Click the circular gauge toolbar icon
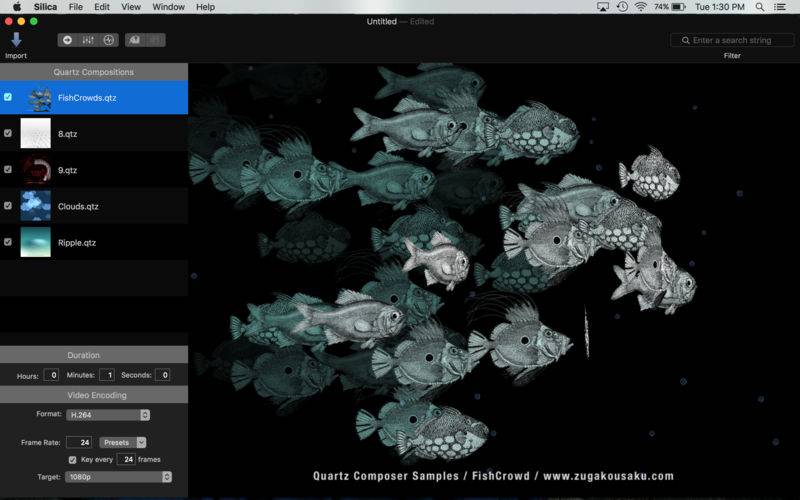This screenshot has height=500, width=800. point(109,40)
